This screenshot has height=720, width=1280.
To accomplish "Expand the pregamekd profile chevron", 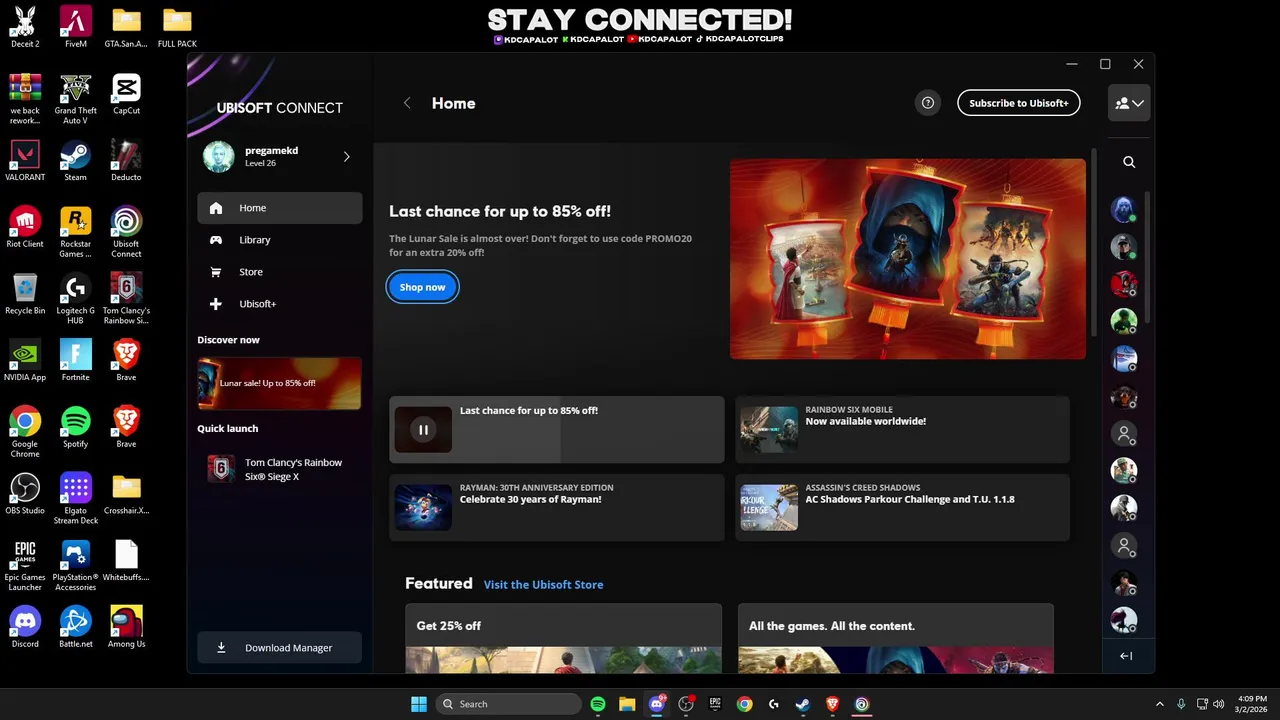I will click(346, 157).
